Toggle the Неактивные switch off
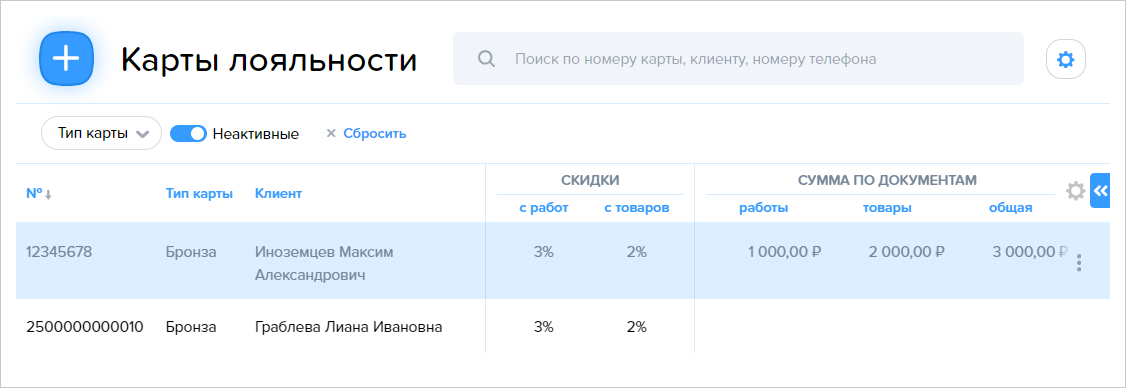Image resolution: width=1126 pixels, height=388 pixels. 188,134
